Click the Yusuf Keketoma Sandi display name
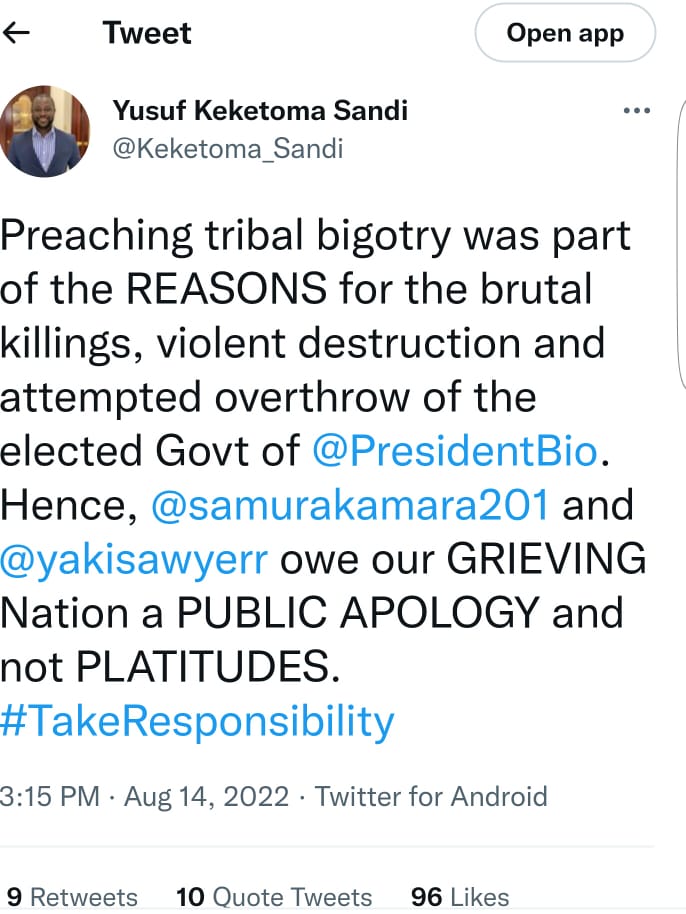Image resolution: width=686 pixels, height=914 pixels. coord(260,110)
